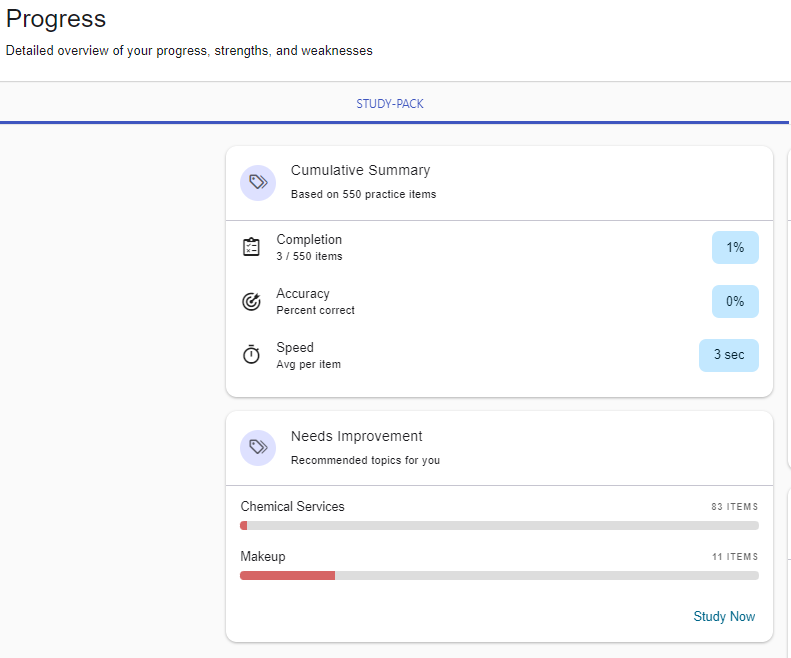
Task: Click the Makeup progress bar
Action: pos(499,575)
